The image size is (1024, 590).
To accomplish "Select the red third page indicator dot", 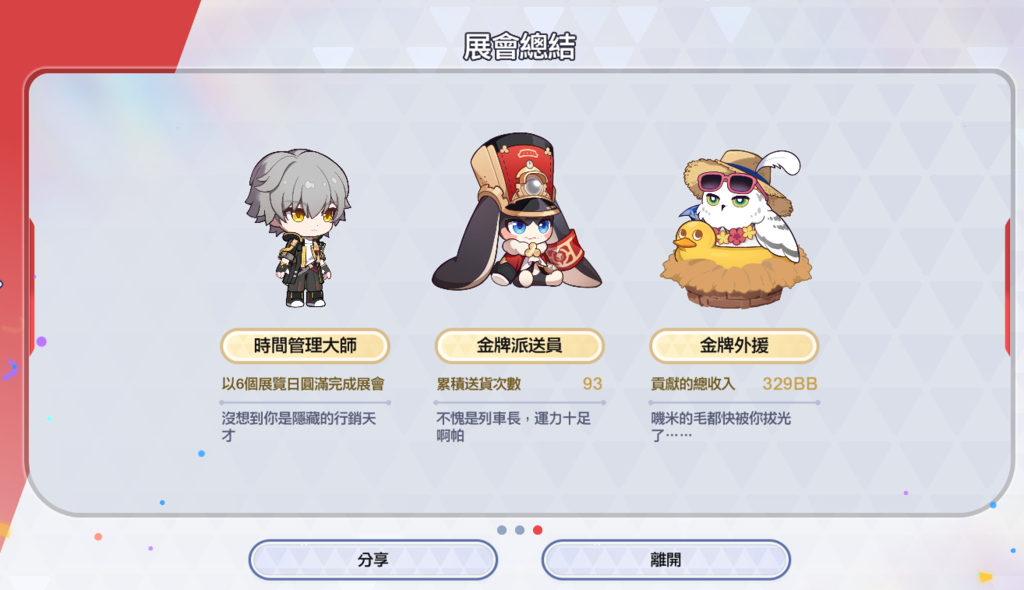I will [x=537, y=530].
